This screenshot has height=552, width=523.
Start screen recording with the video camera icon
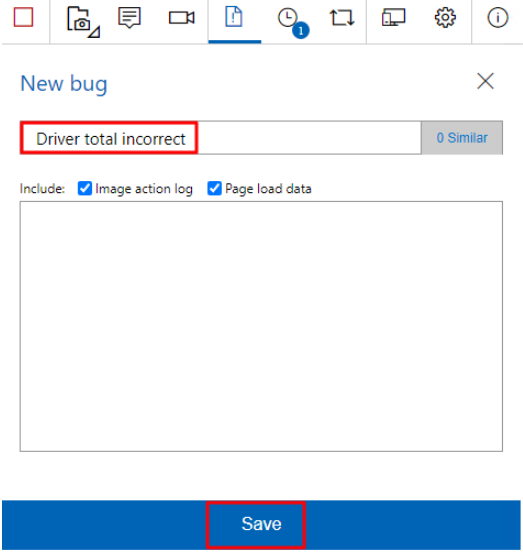(182, 18)
